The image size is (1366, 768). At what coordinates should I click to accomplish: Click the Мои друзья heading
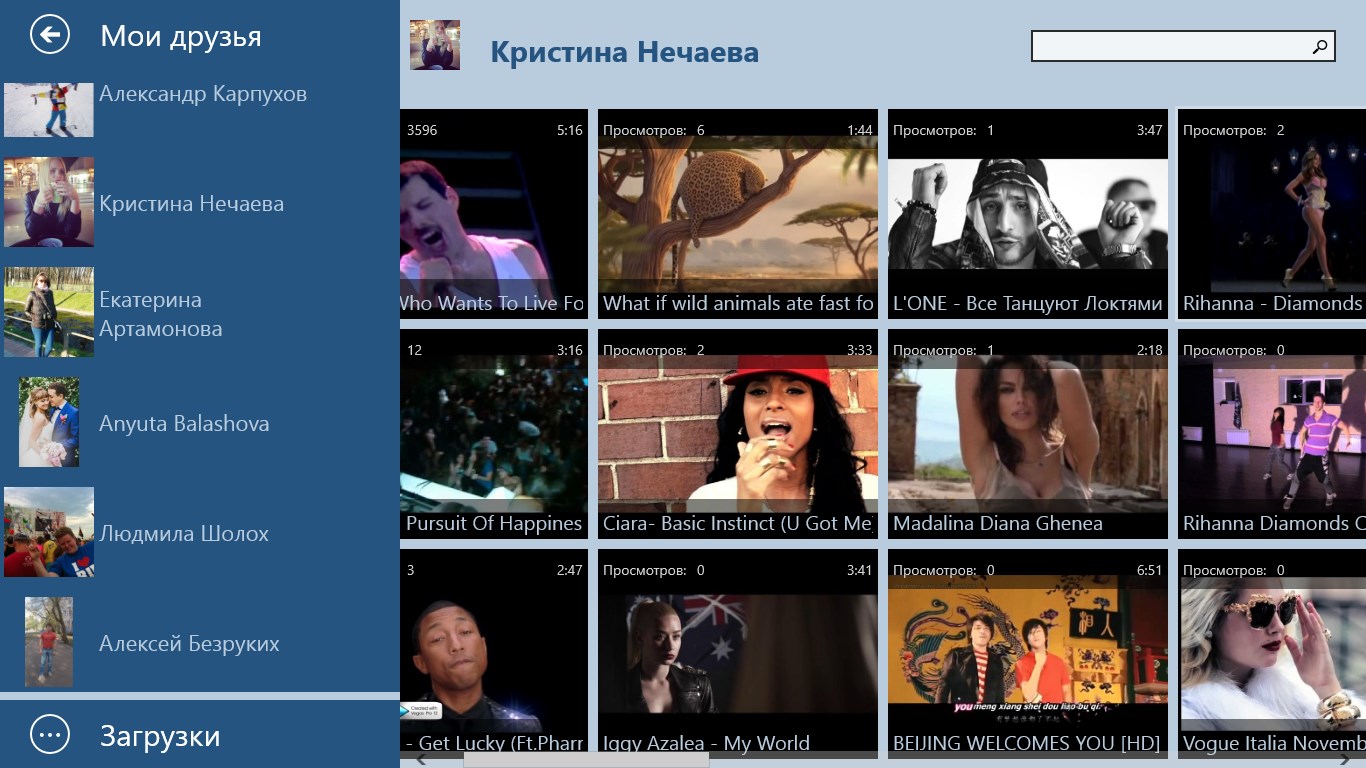pyautogui.click(x=181, y=36)
